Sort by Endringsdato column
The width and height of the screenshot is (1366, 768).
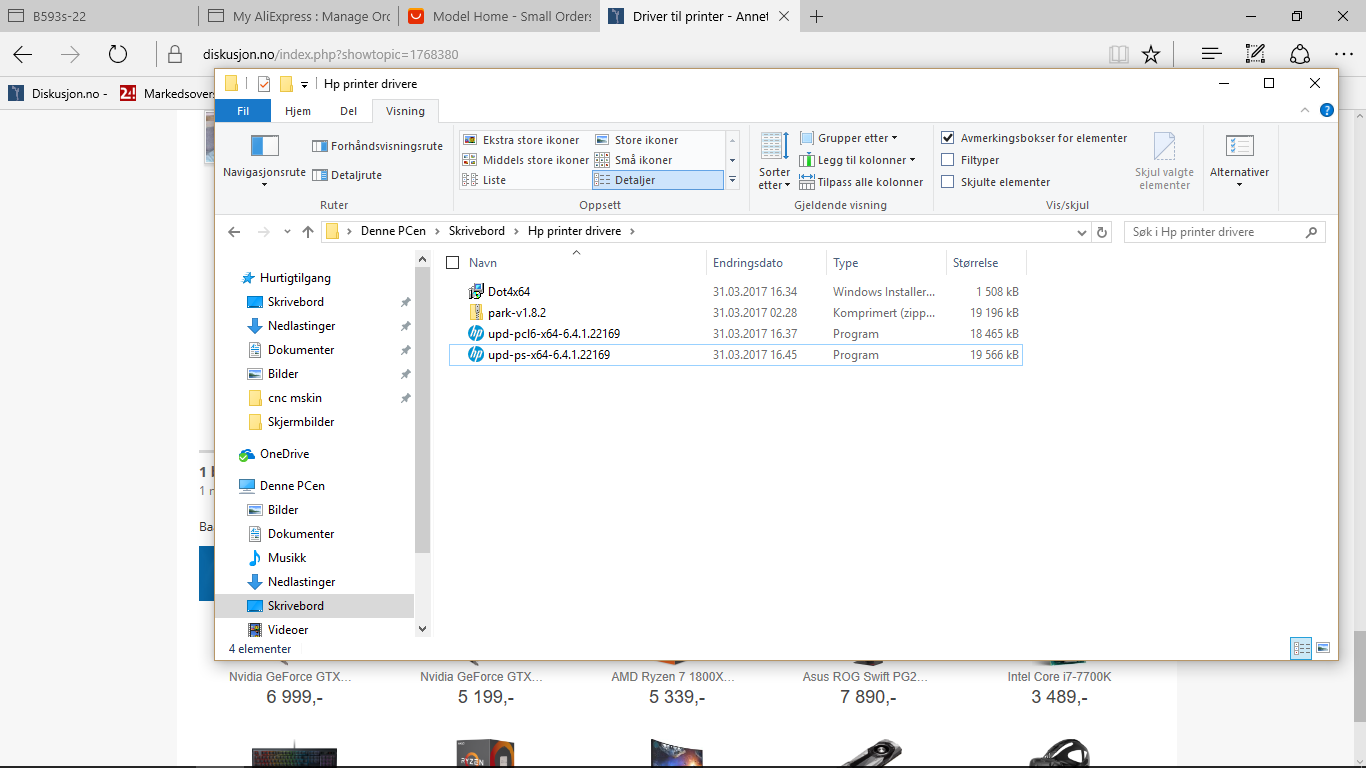coord(748,263)
